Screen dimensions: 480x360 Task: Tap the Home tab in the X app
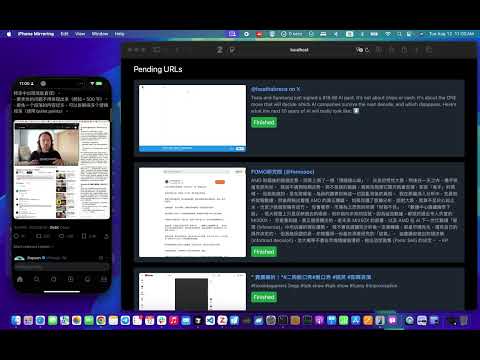pyautogui.click(x=20, y=279)
